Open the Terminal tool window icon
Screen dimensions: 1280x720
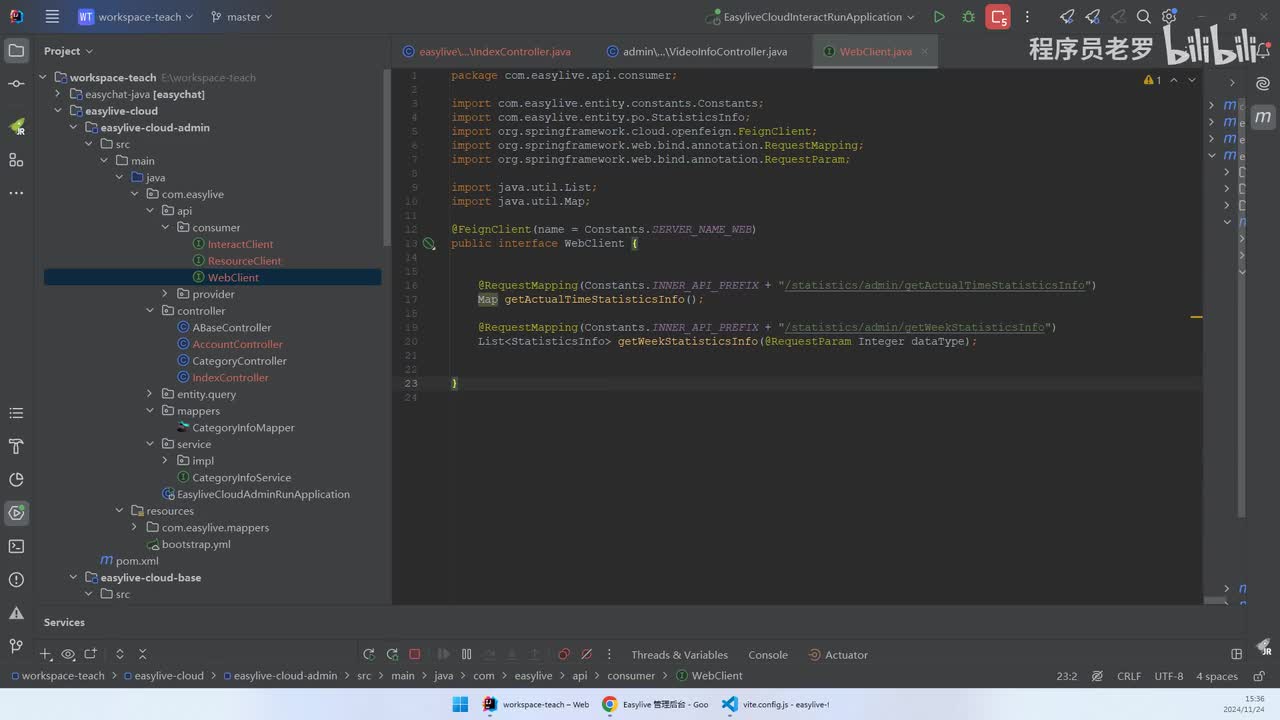pos(16,546)
